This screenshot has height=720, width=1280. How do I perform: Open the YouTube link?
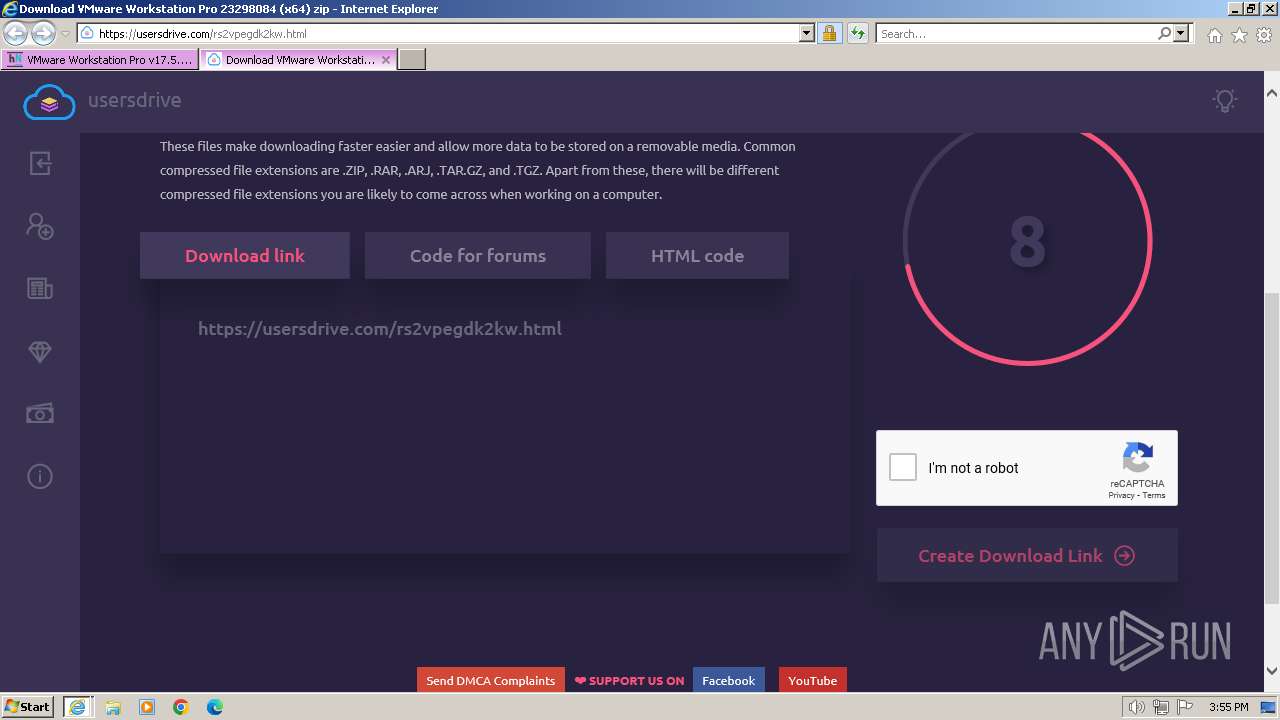coord(812,680)
